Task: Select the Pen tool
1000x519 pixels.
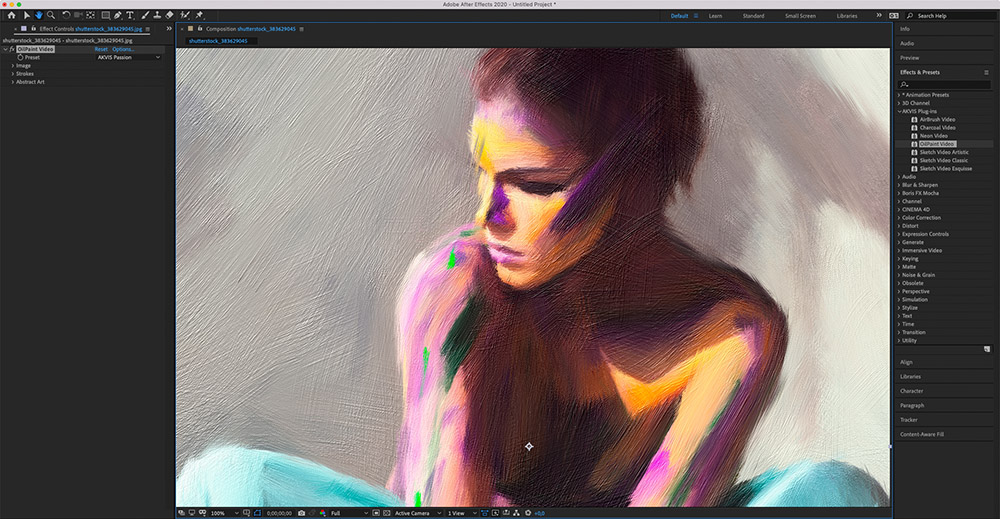Action: pyautogui.click(x=118, y=16)
